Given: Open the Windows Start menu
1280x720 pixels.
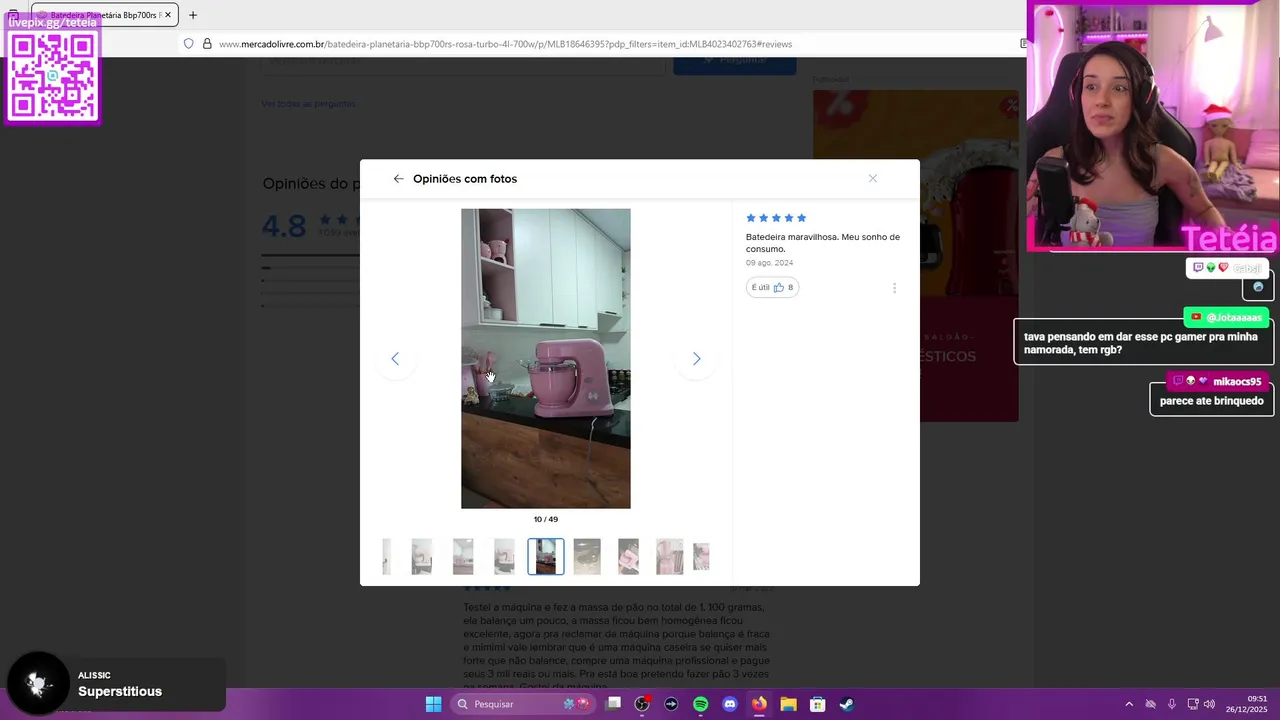Looking at the screenshot, I should (433, 704).
